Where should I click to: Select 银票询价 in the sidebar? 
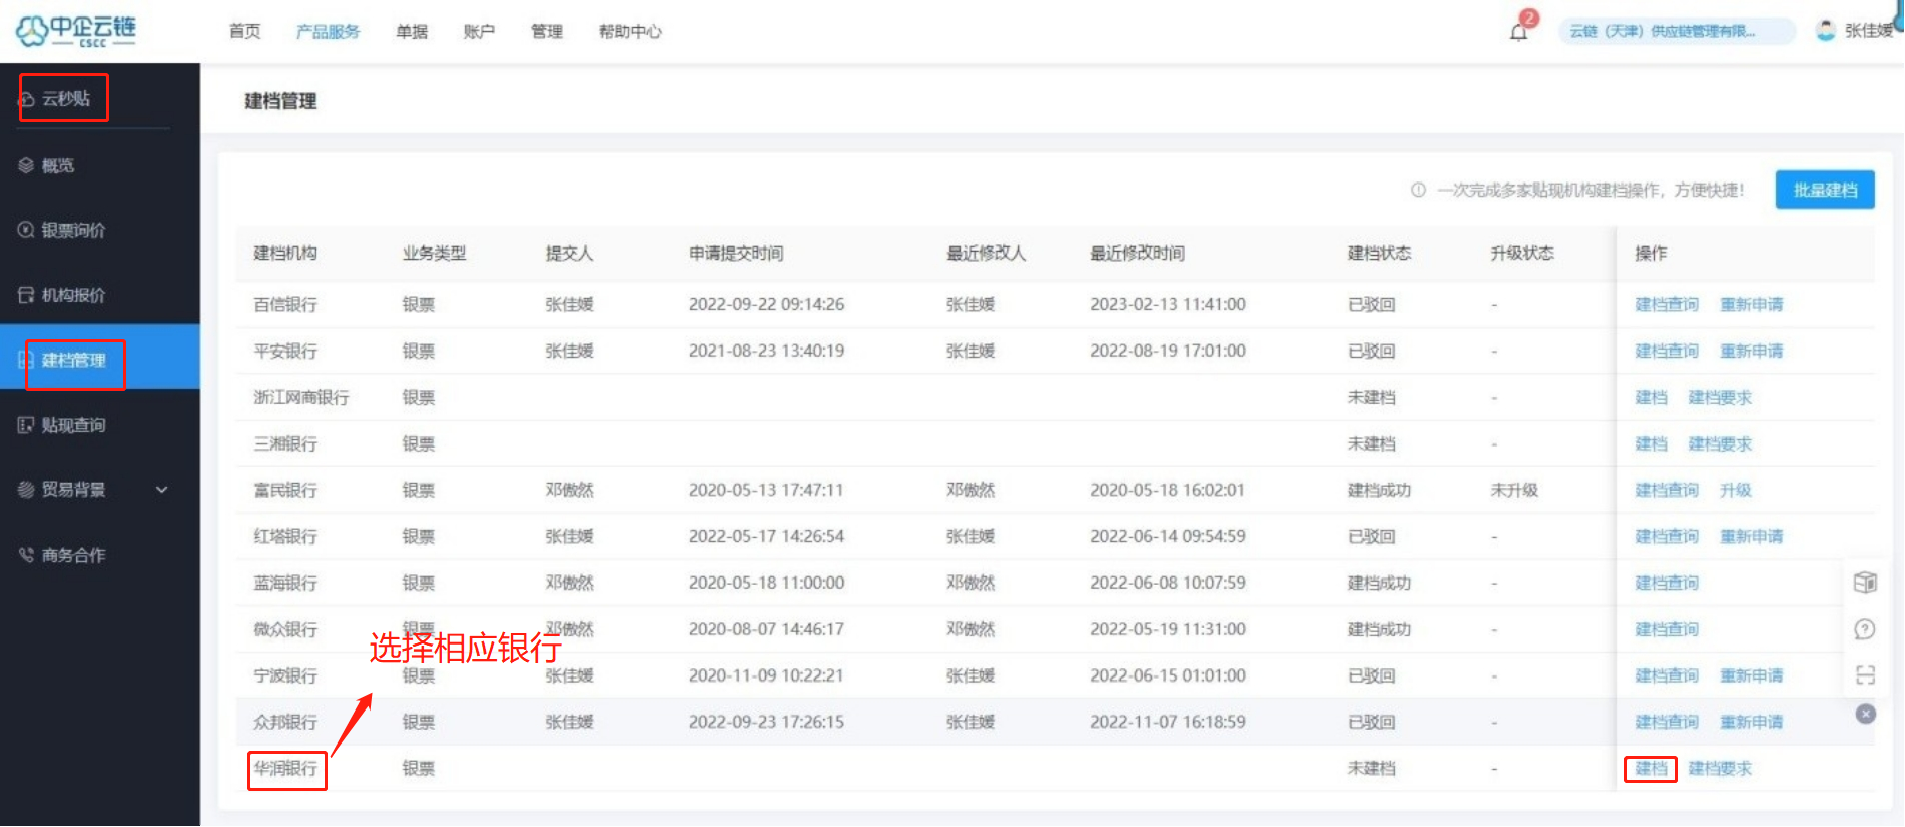coord(73,230)
